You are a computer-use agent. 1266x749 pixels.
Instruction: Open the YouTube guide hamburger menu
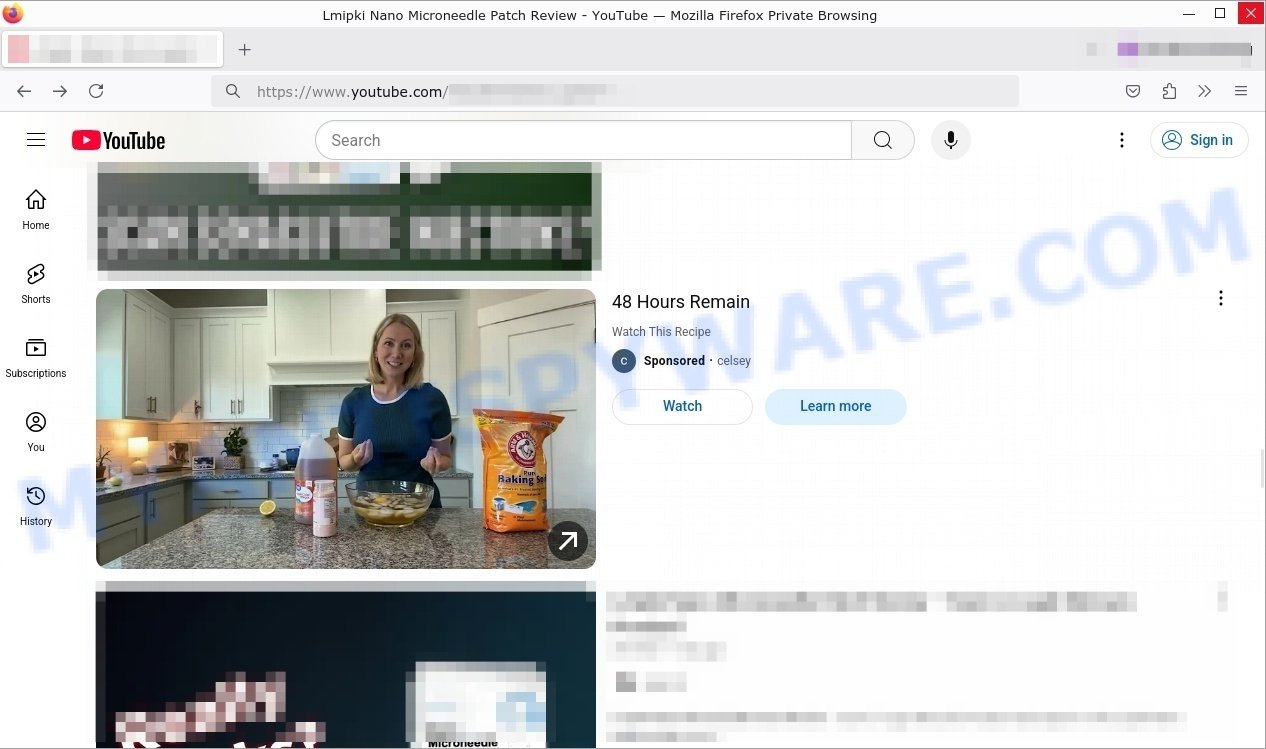36,140
